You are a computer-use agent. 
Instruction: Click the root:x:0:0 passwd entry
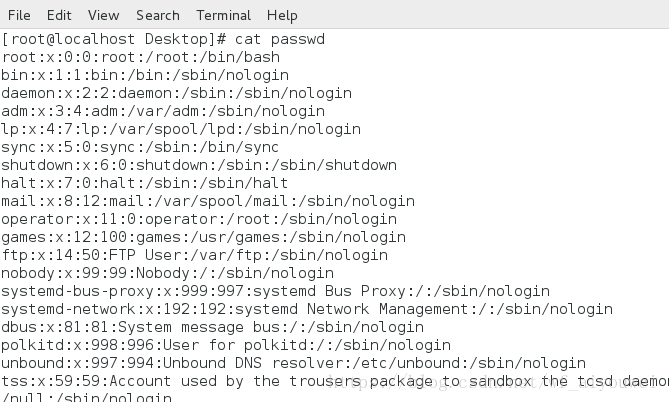[x=140, y=57]
